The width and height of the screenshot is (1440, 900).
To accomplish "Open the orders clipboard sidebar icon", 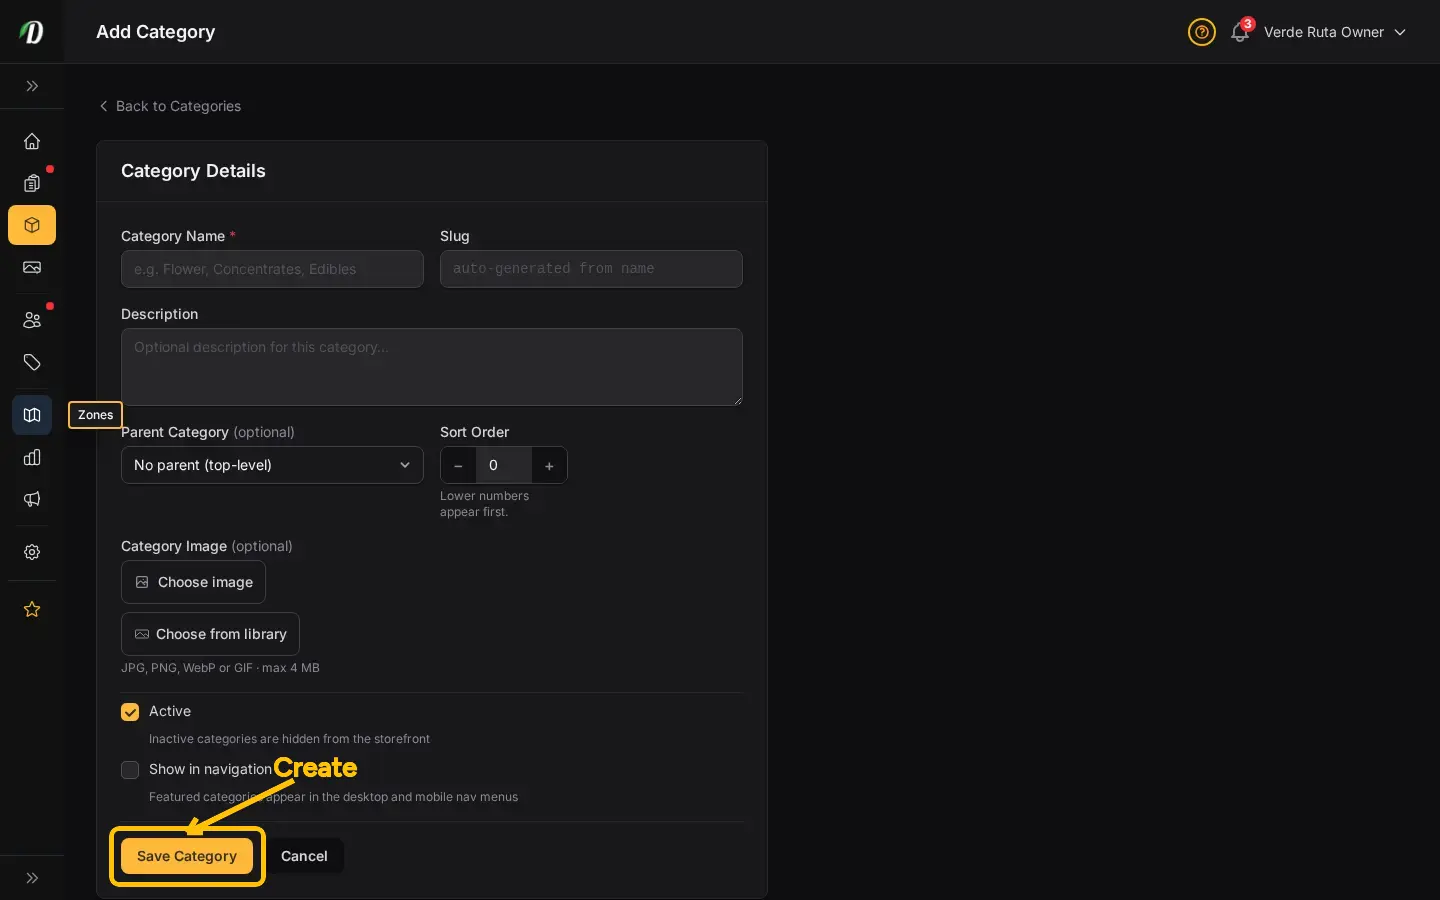I will click(x=32, y=183).
